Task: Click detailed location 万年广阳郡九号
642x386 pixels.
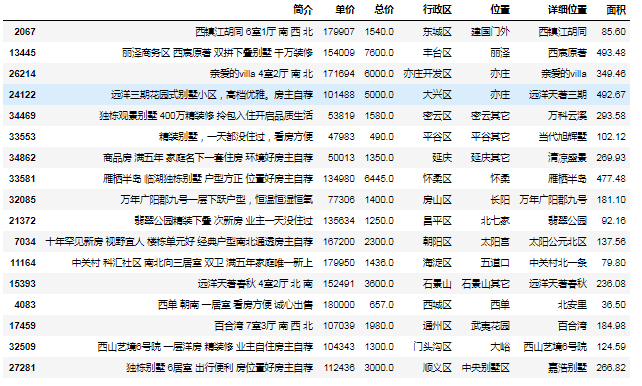Action: click(553, 200)
